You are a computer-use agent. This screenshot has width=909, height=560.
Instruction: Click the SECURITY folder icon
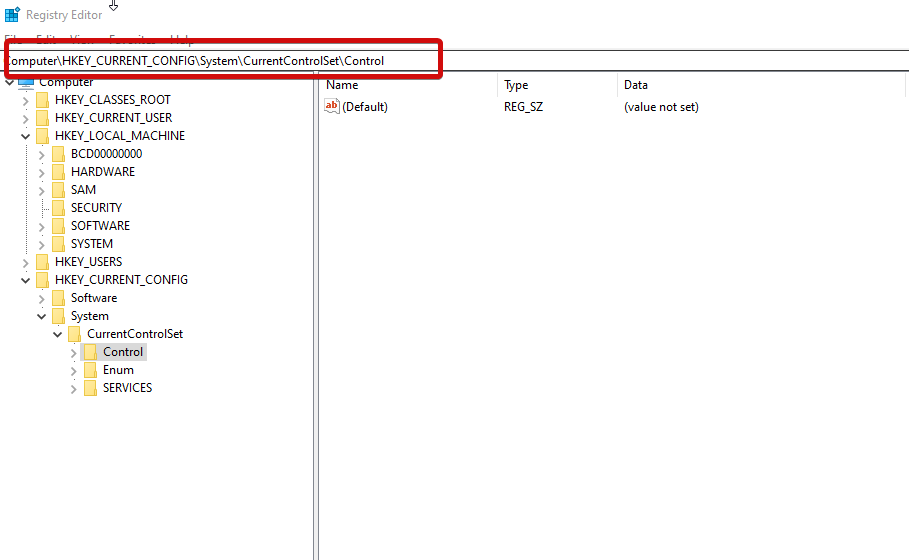(59, 208)
